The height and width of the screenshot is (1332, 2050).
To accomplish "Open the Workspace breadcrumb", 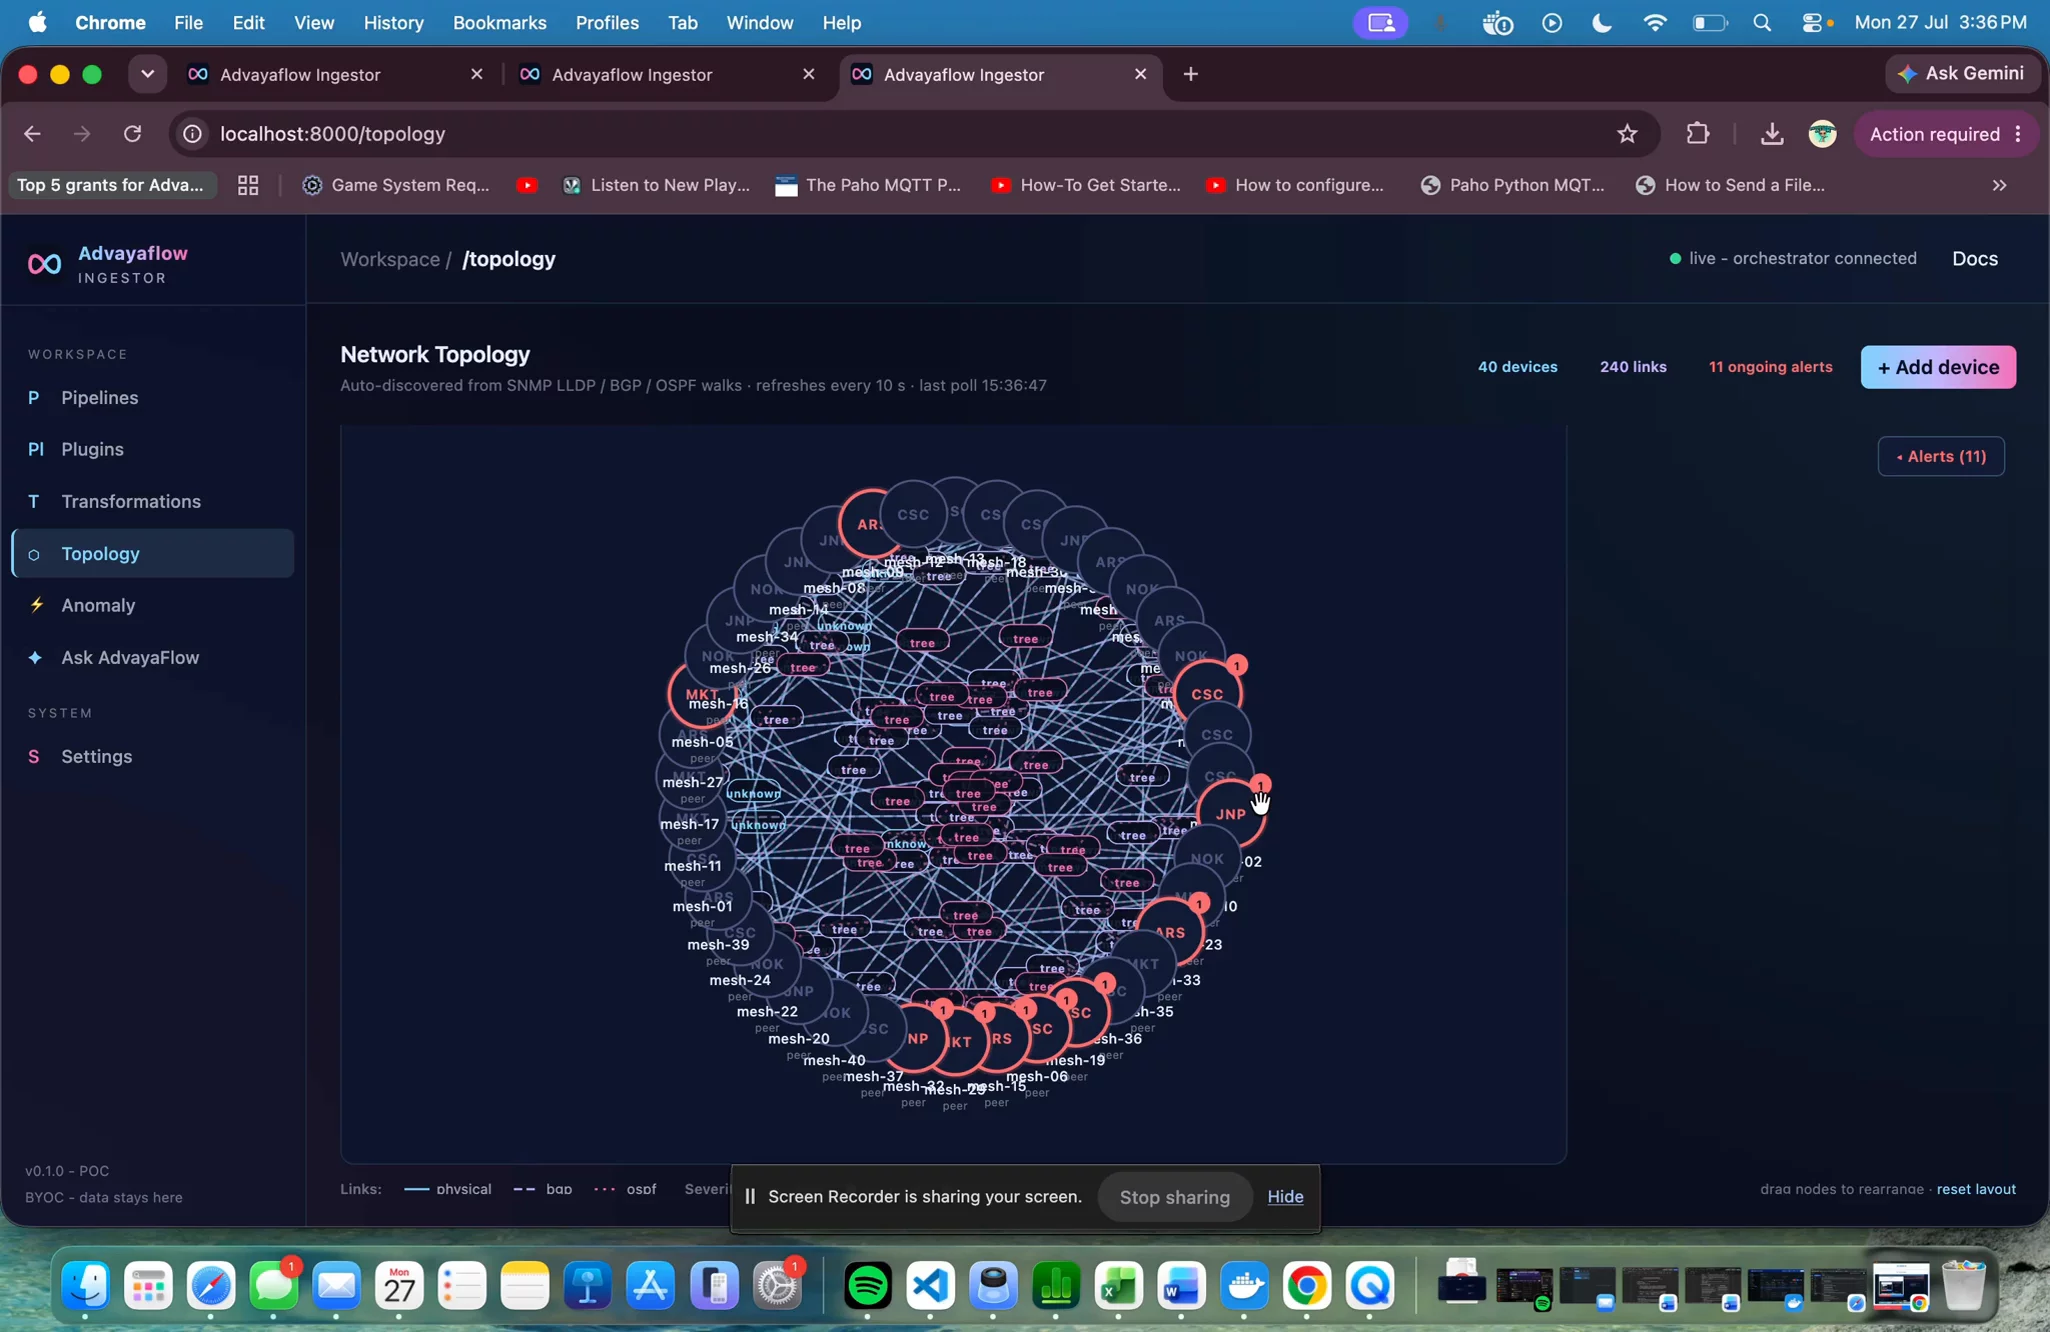I will (390, 259).
